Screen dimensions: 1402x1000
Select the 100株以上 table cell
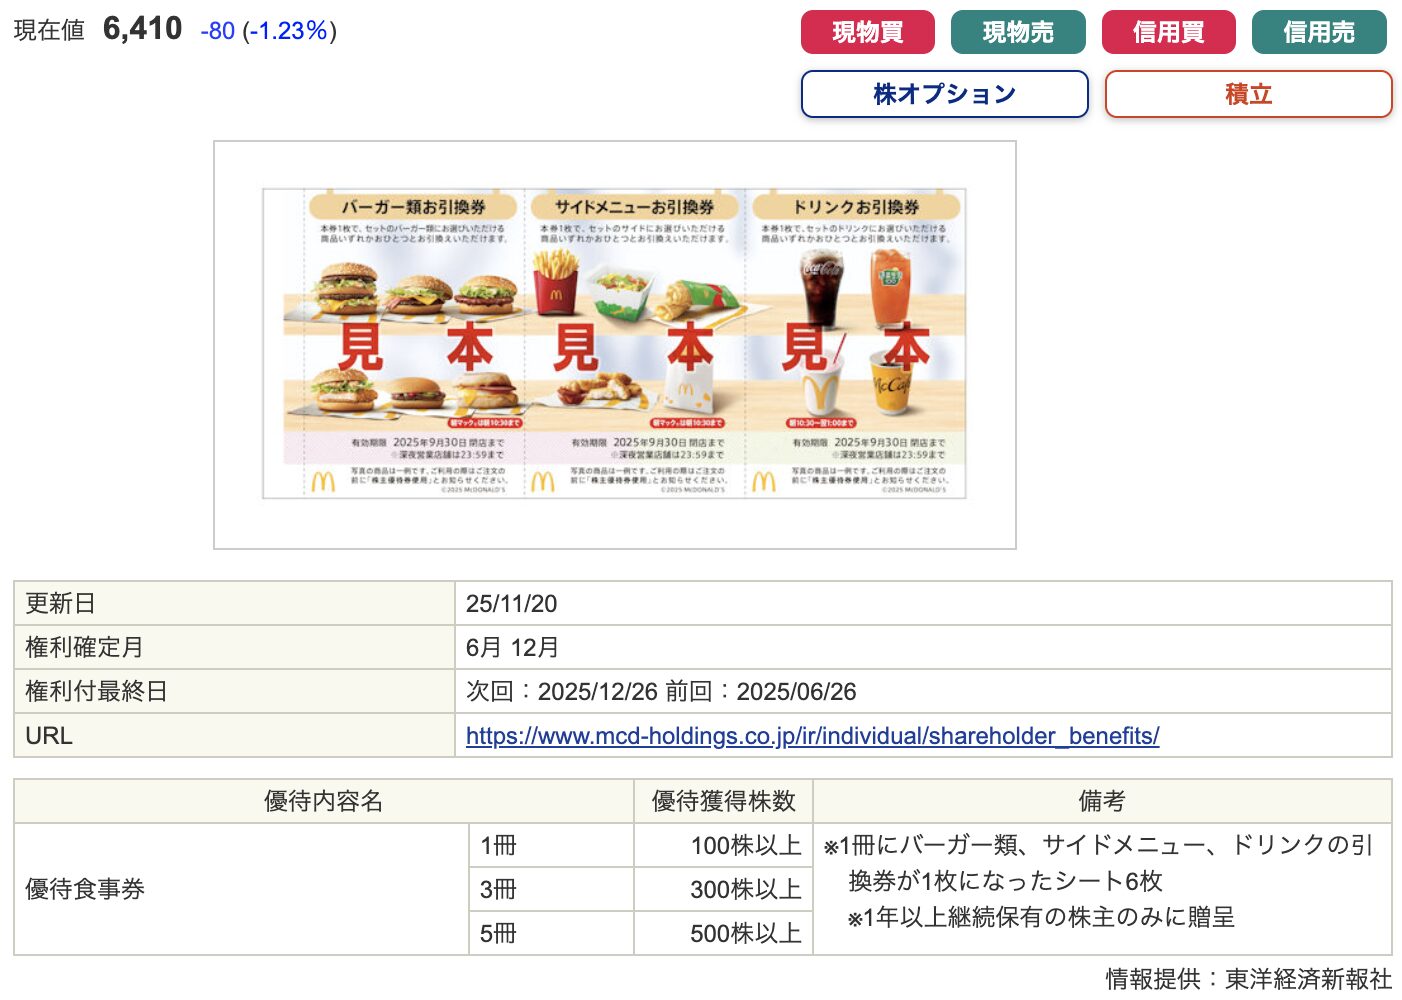point(745,845)
